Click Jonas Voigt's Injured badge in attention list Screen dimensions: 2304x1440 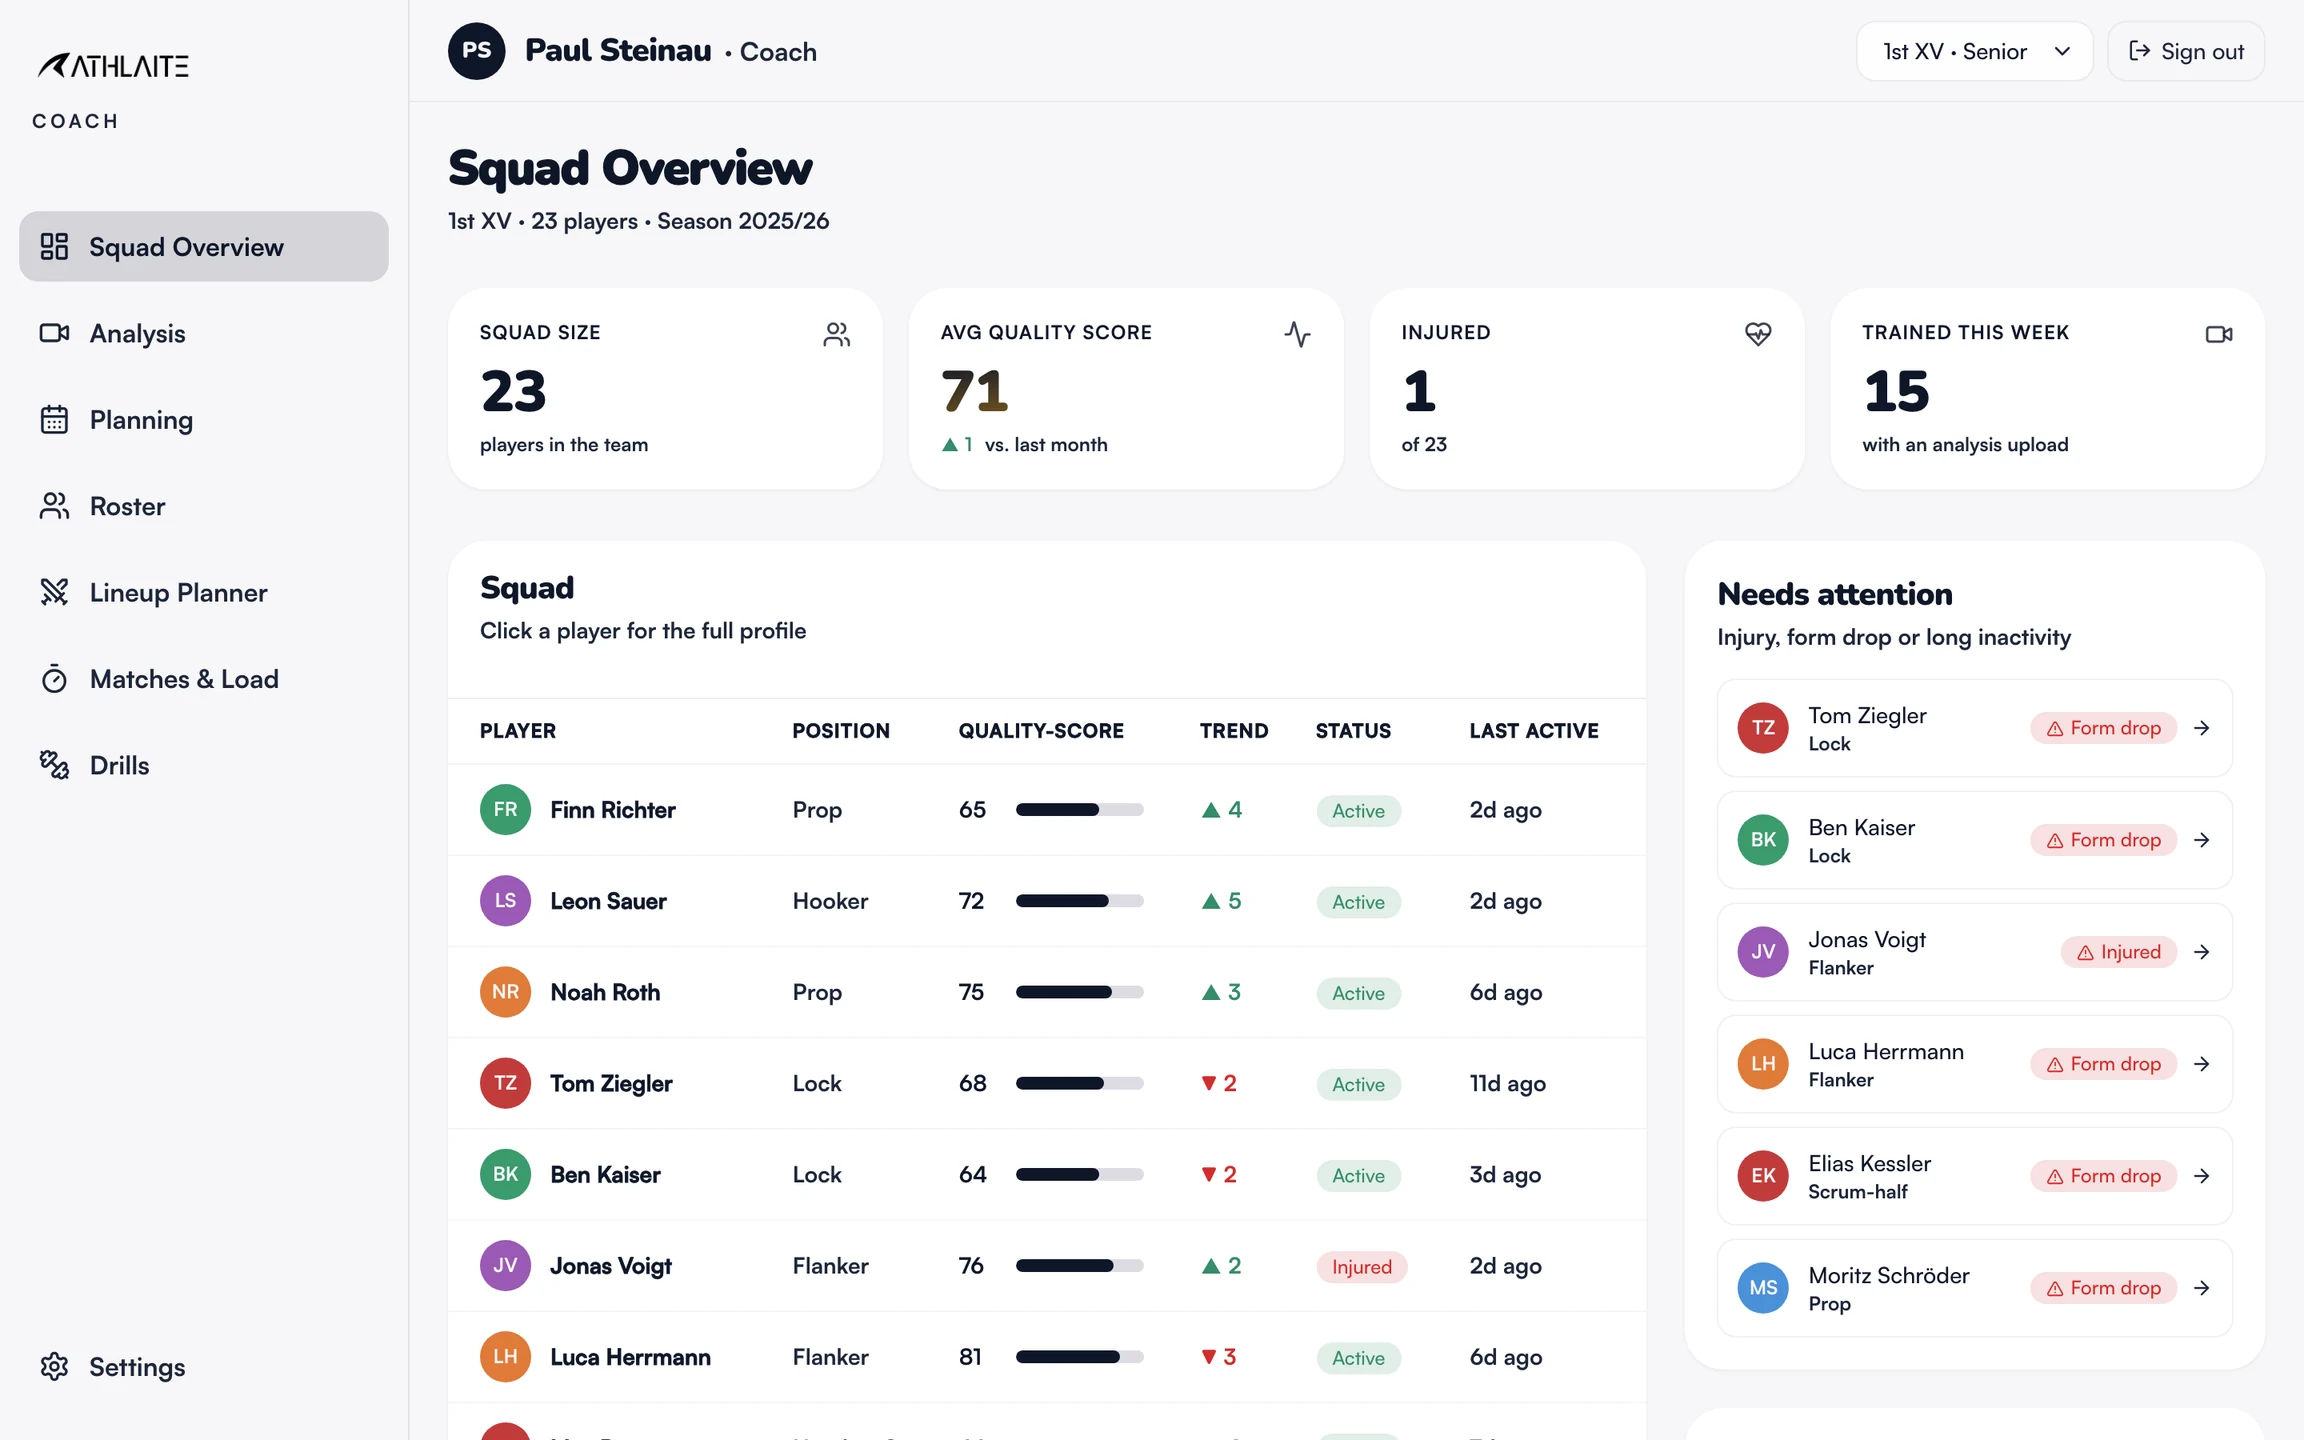point(2118,952)
